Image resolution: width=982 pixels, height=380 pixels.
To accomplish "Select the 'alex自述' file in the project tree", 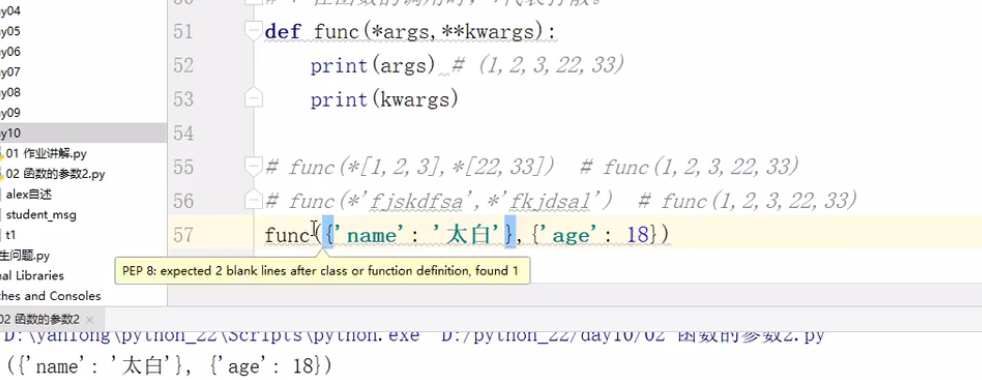I will pyautogui.click(x=28, y=195).
